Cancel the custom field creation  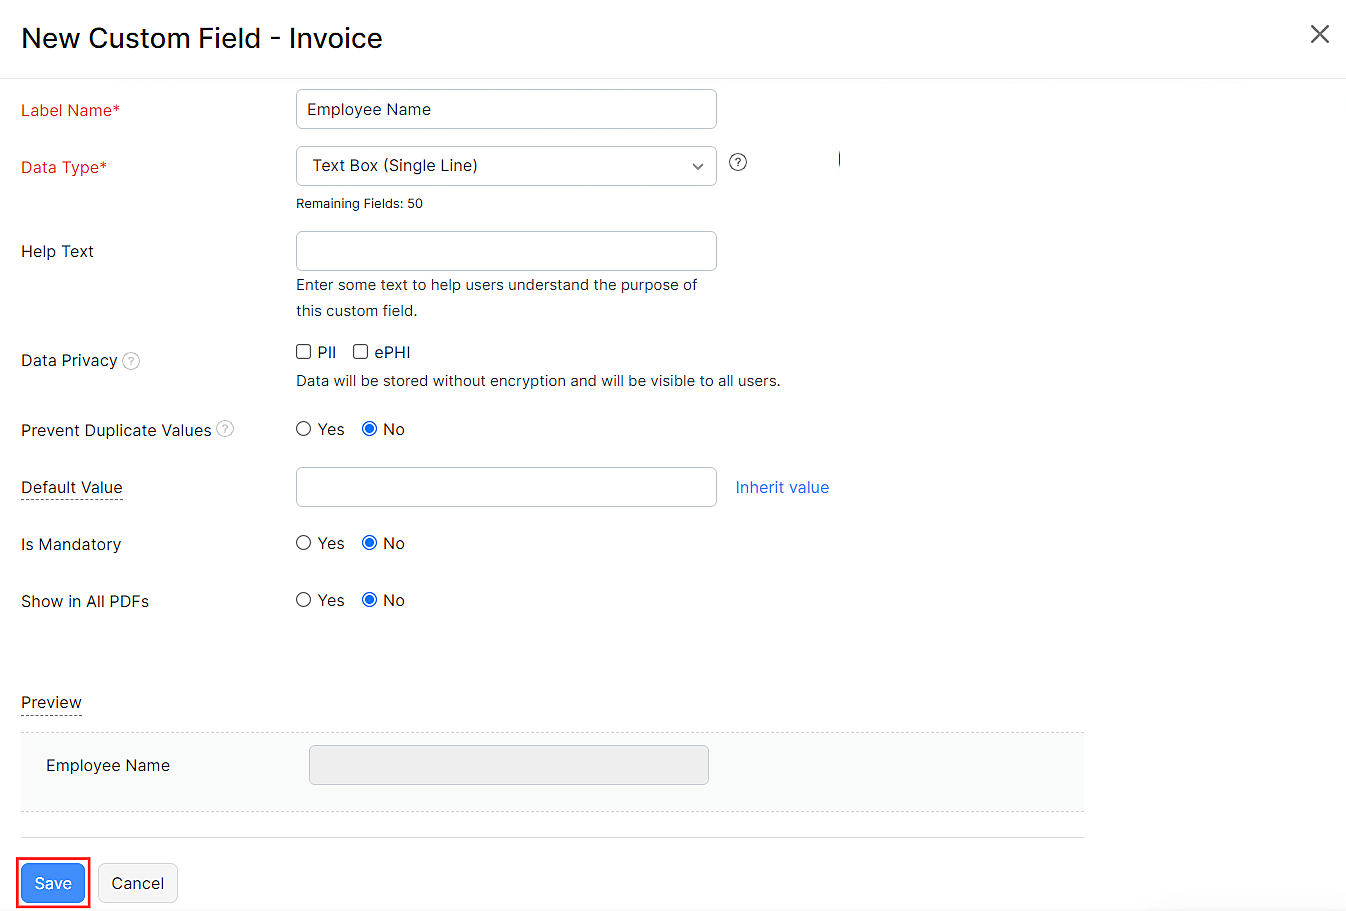pyautogui.click(x=137, y=883)
